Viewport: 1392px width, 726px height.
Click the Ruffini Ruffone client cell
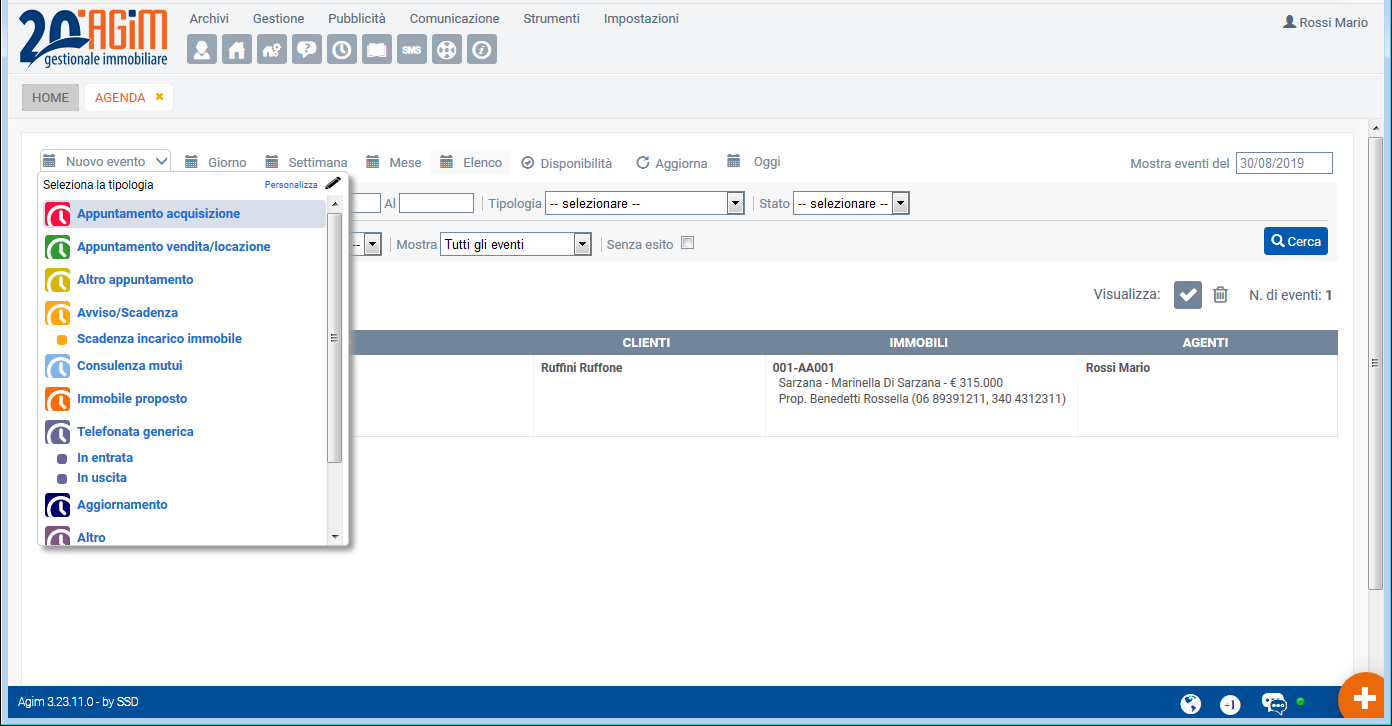pyautogui.click(x=582, y=368)
